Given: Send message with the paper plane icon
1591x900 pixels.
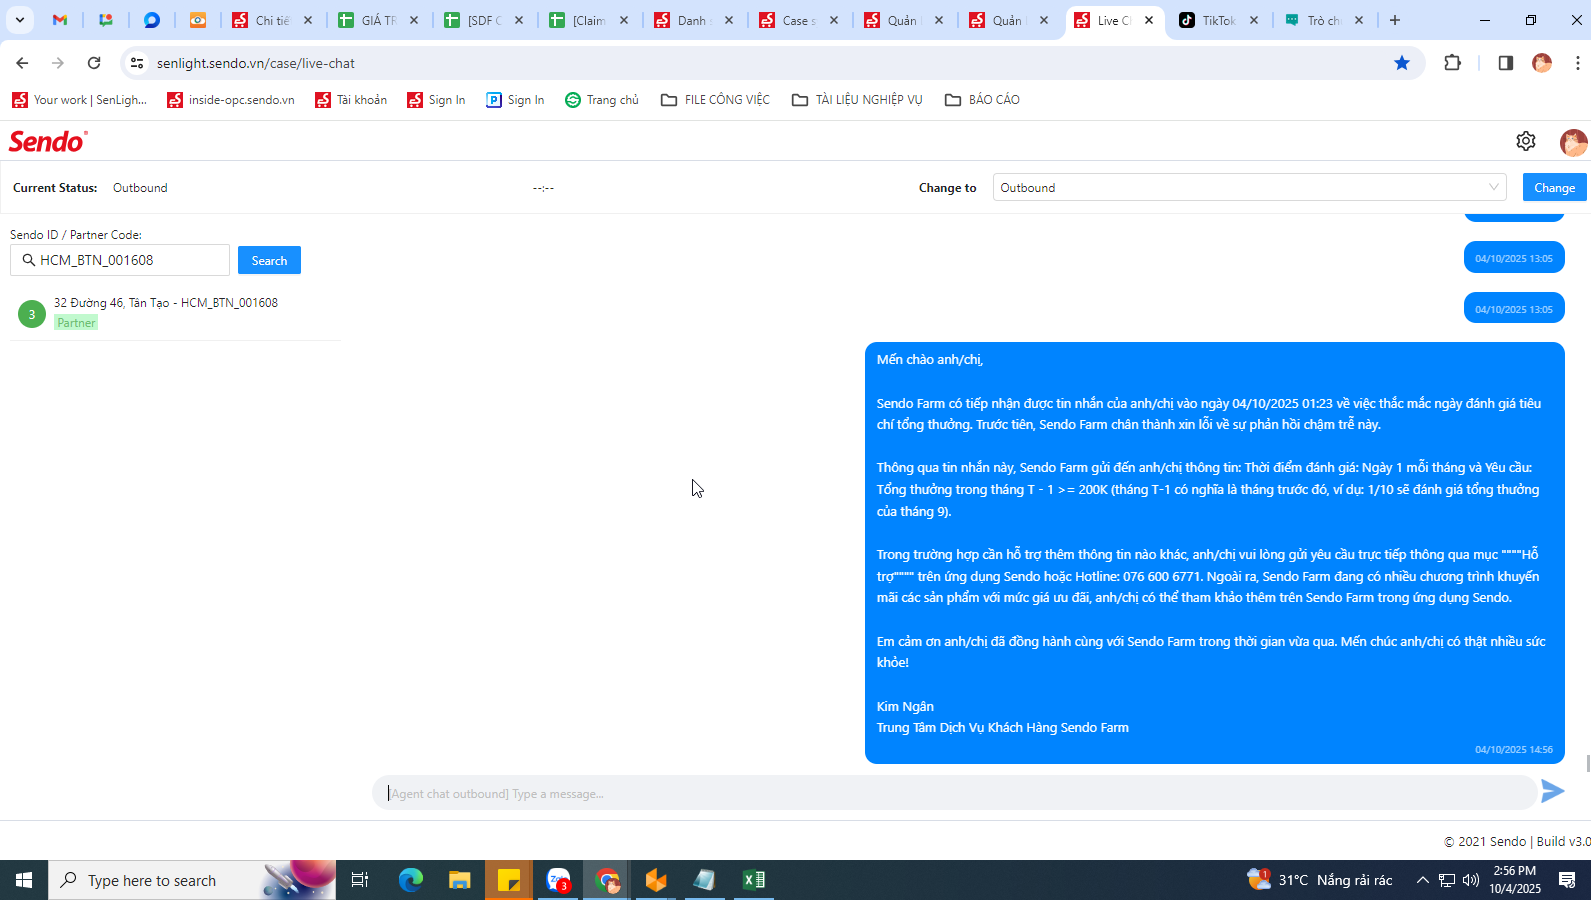Looking at the screenshot, I should 1552,791.
